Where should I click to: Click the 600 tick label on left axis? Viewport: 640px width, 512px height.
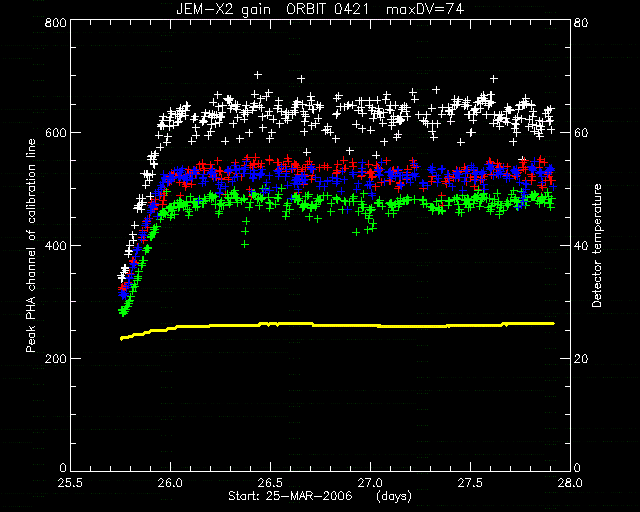(x=56, y=133)
